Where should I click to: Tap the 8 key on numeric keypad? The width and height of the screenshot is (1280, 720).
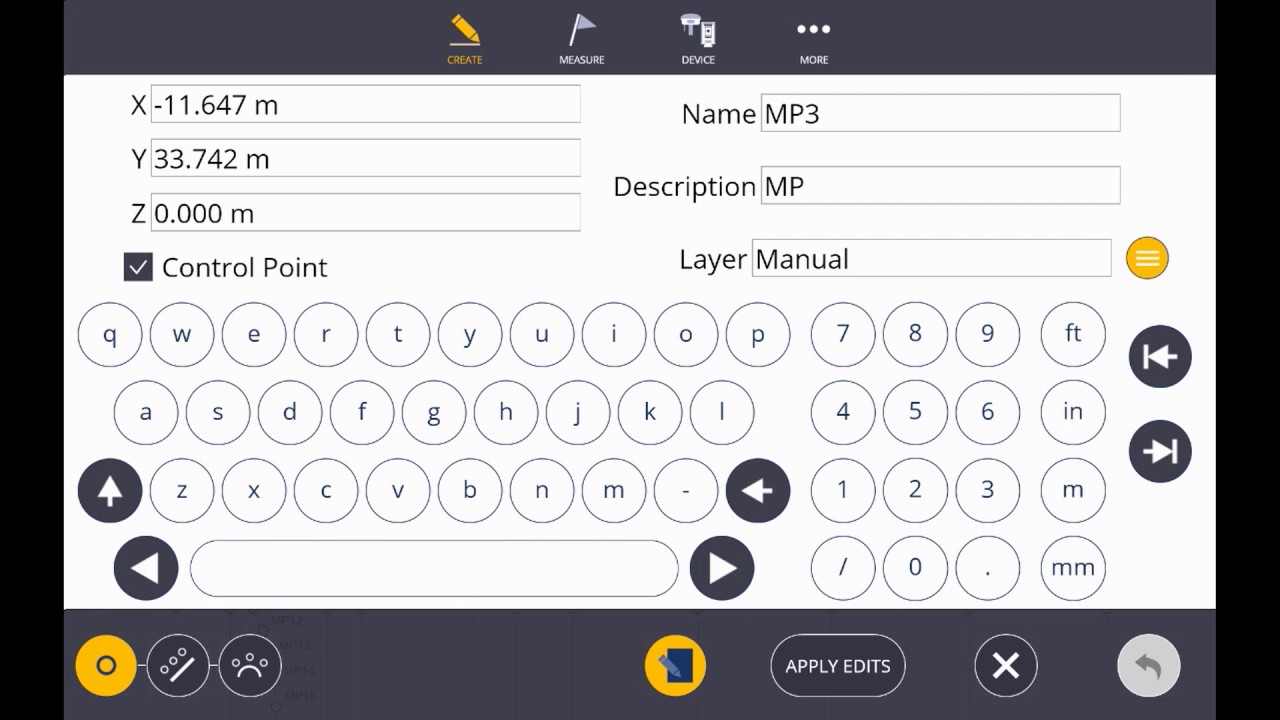tap(915, 334)
